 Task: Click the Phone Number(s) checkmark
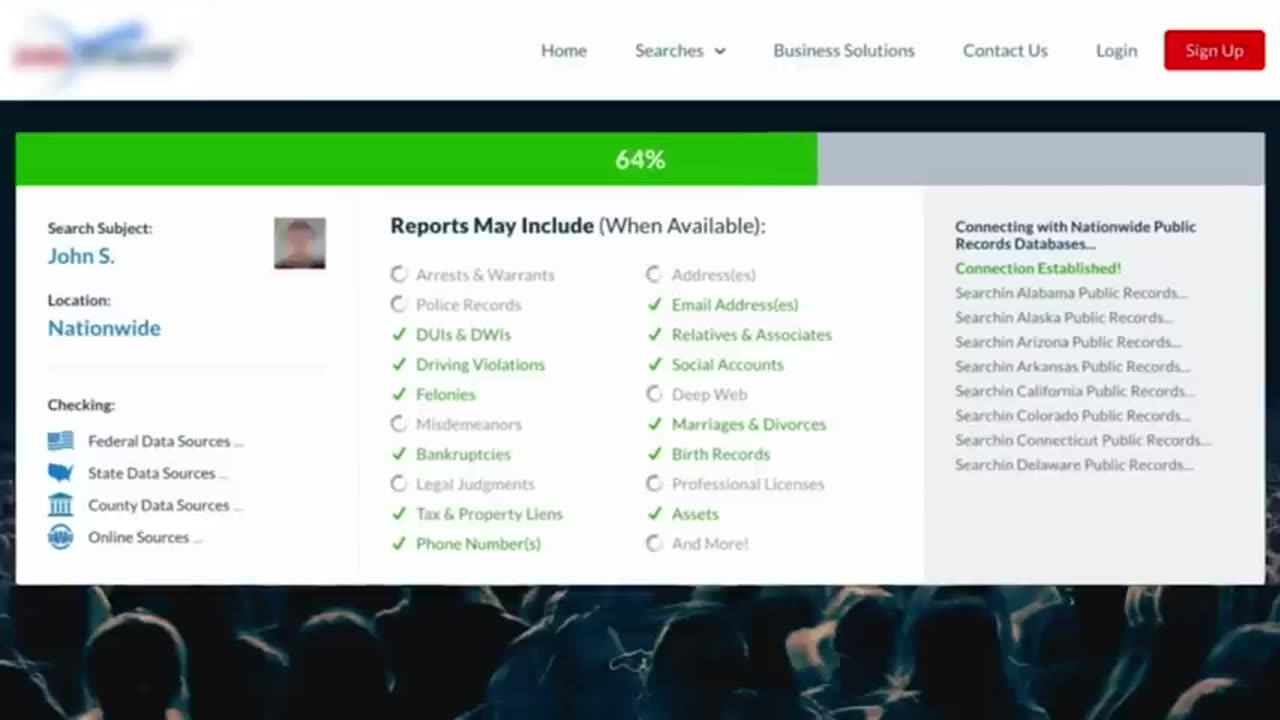click(399, 544)
